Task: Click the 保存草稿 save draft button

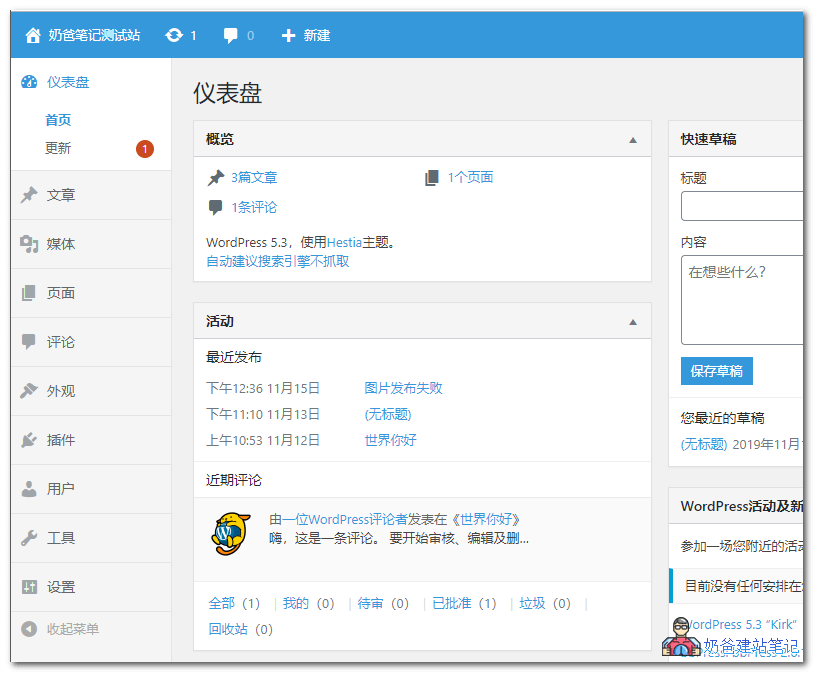Action: tap(716, 371)
